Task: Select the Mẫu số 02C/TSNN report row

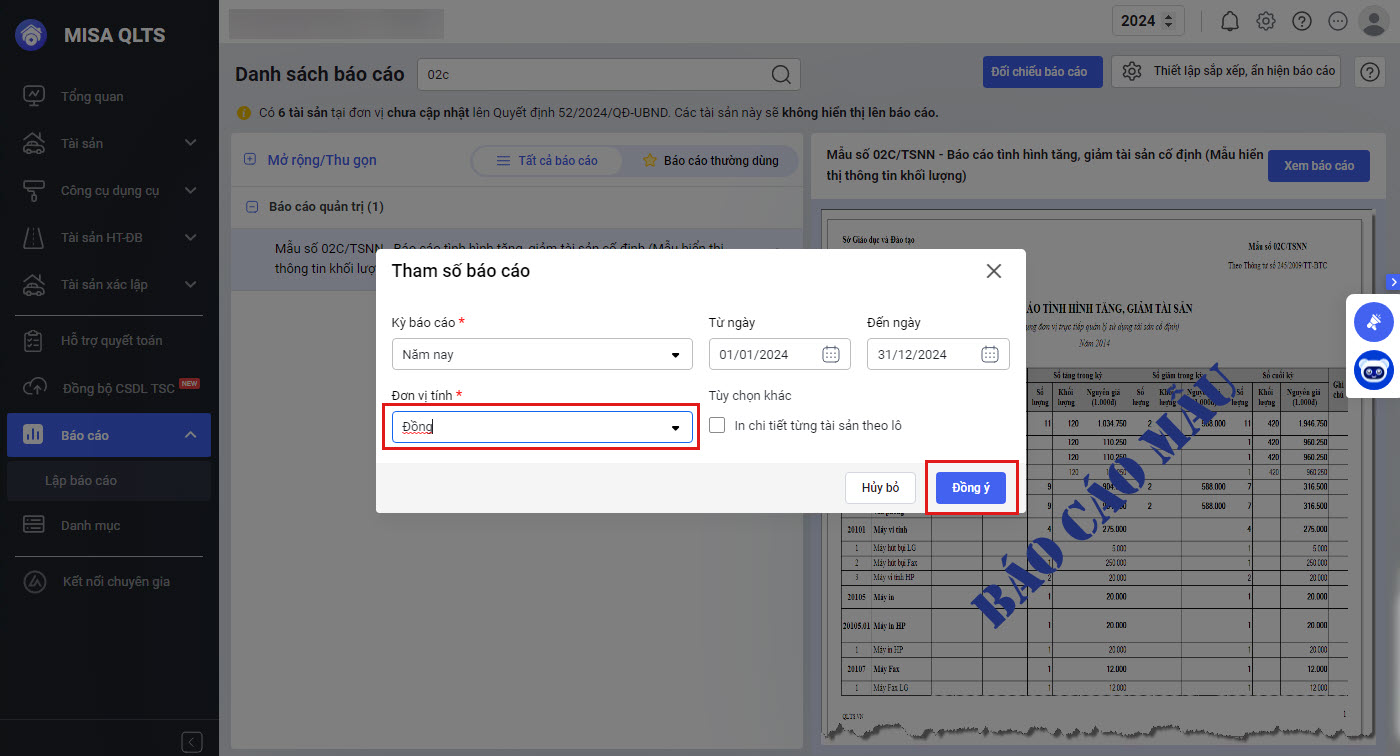Action: tap(517, 259)
